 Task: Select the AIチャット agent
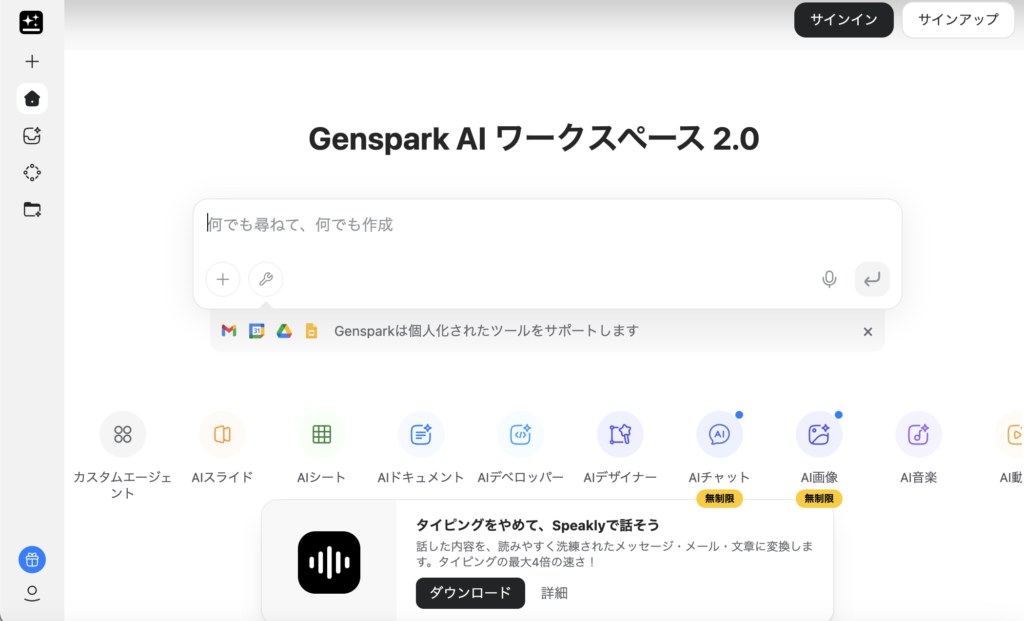pyautogui.click(x=719, y=434)
